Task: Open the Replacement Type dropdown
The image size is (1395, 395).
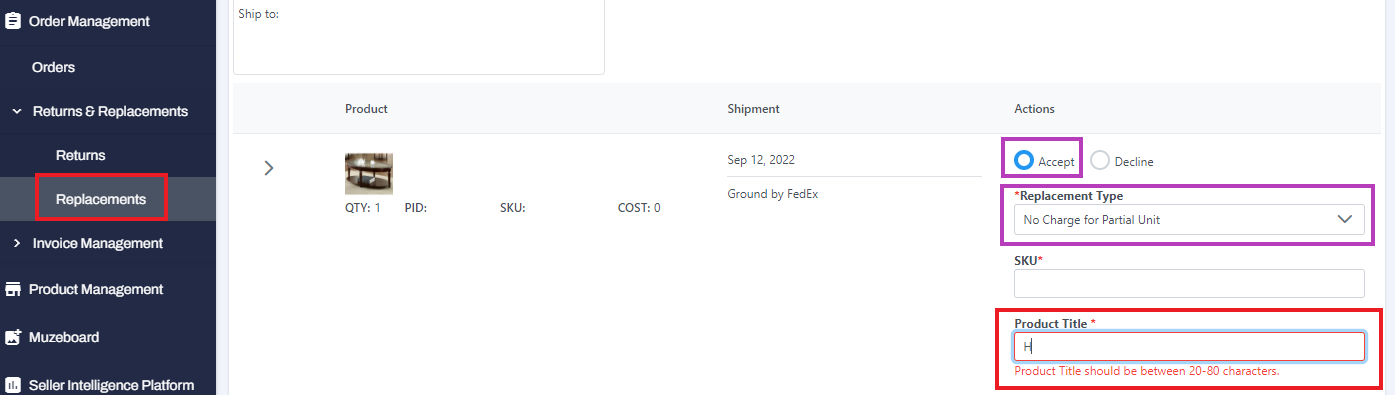Action: [x=1189, y=220]
